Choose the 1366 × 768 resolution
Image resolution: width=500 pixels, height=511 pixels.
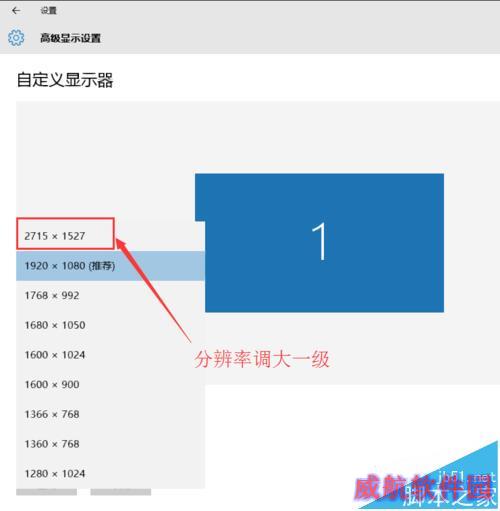[110, 414]
